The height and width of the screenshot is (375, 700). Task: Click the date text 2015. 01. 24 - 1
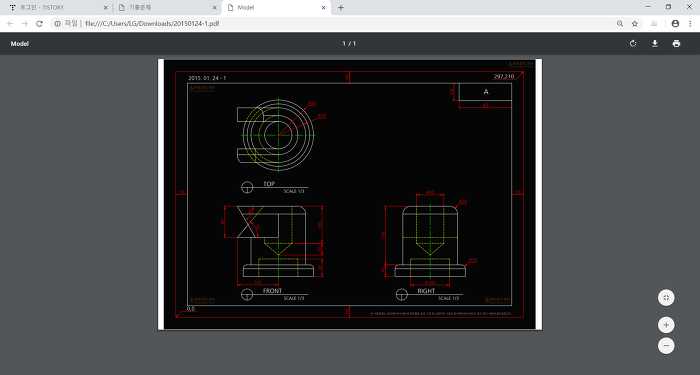[x=207, y=78]
